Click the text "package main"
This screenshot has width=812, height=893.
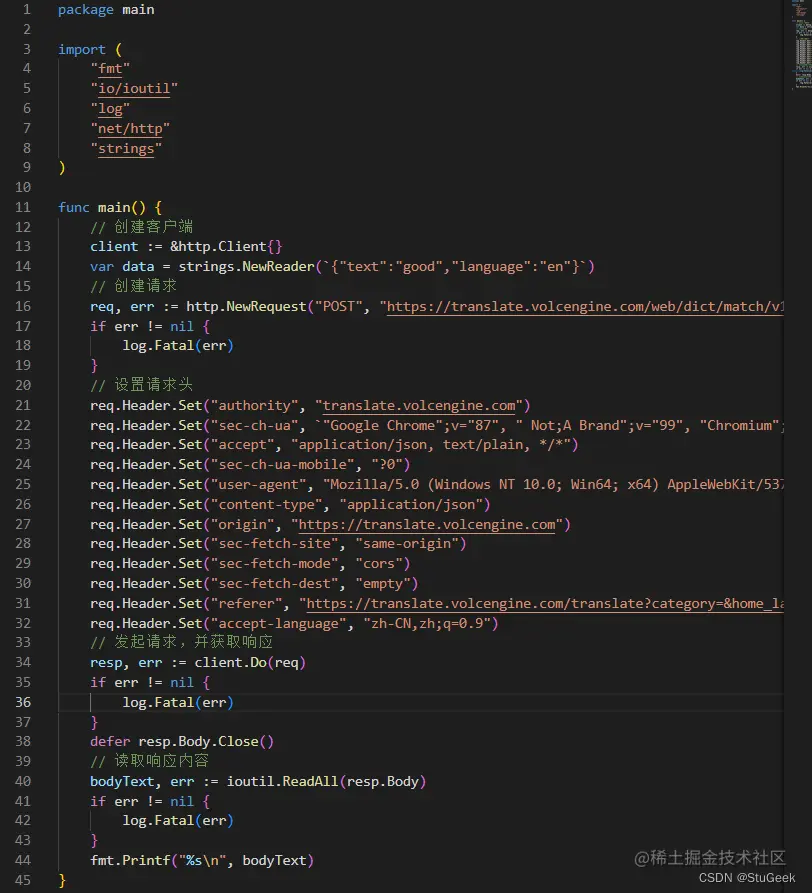[106, 10]
